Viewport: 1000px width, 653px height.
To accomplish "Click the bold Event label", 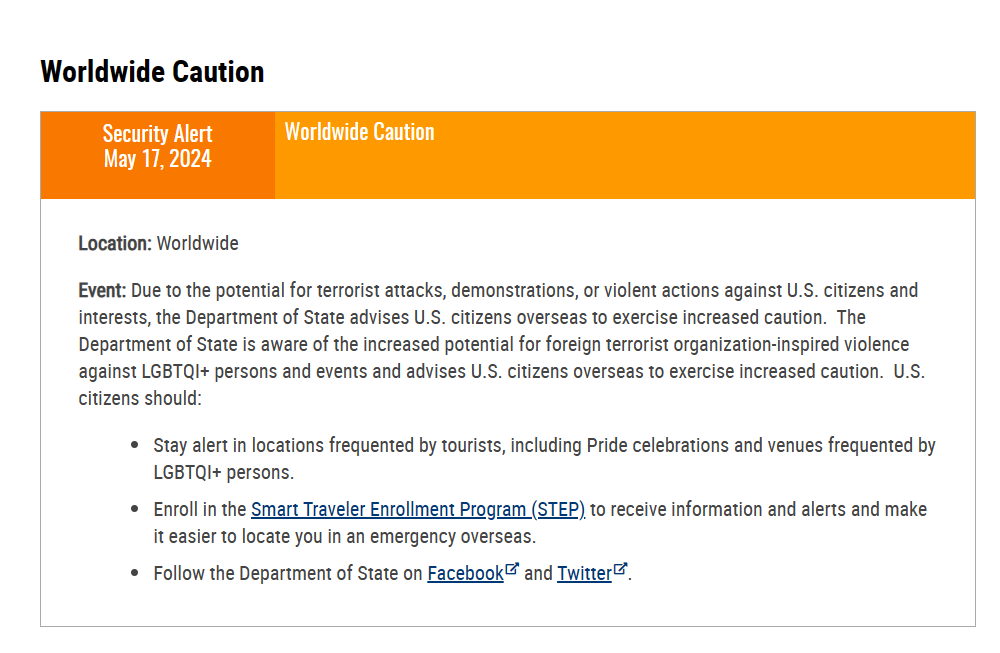I will [x=102, y=291].
